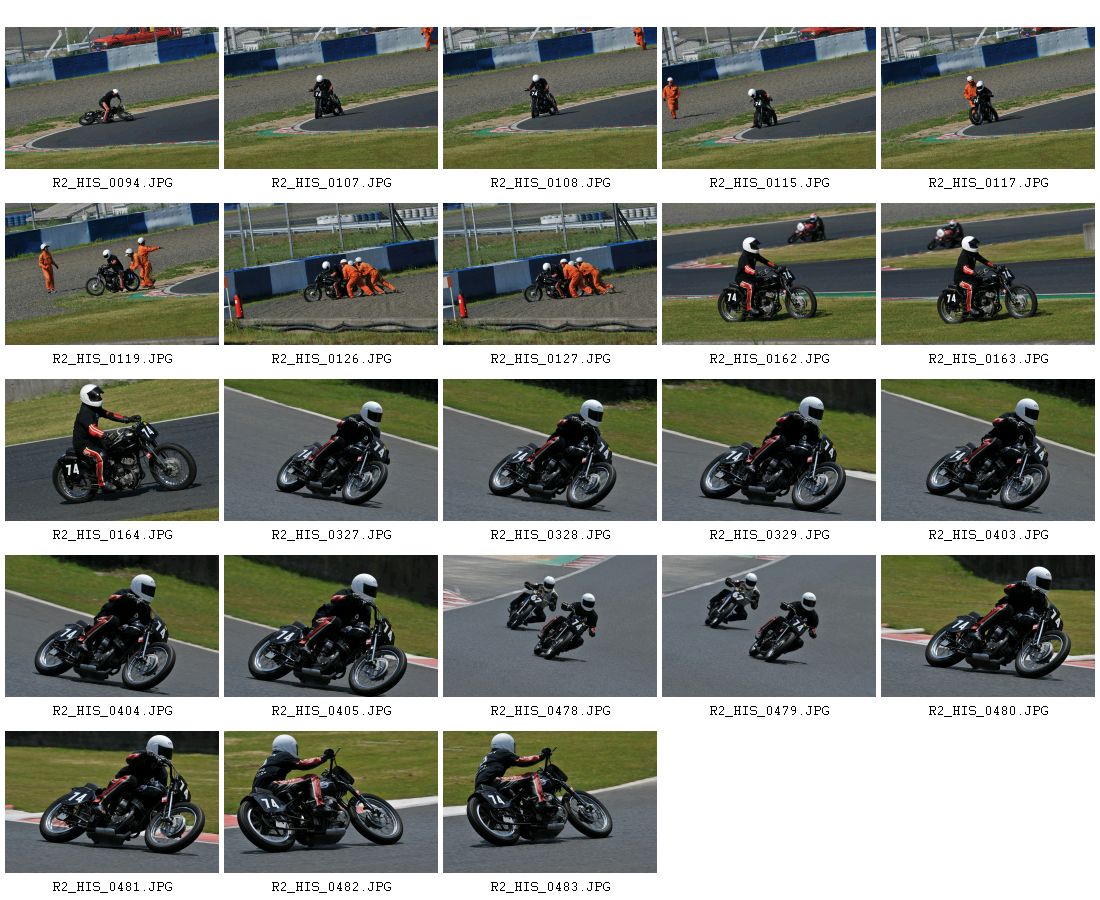1100x900 pixels.
Task: Click the R2_HIS_0480.JPG thumbnail
Action: [x=987, y=626]
